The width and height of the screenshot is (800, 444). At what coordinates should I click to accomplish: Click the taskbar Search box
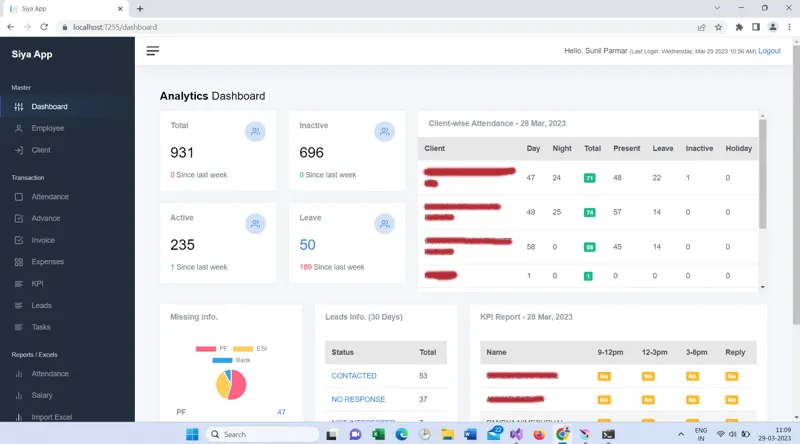263,434
